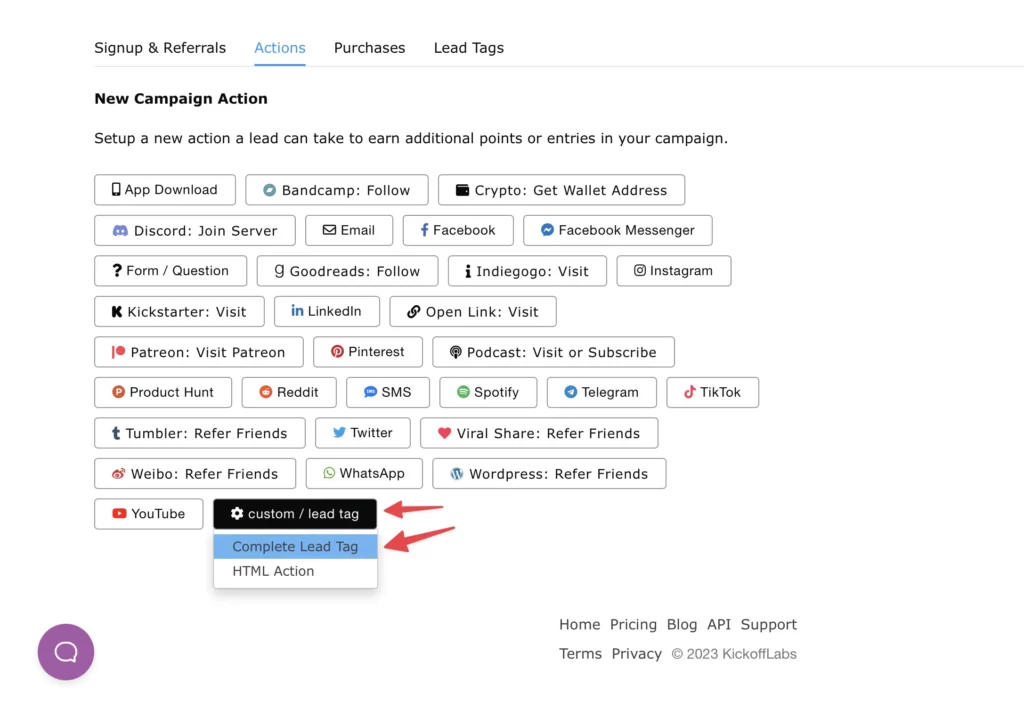The image size is (1024, 718).
Task: Choose the Spotify action button
Action: click(488, 393)
